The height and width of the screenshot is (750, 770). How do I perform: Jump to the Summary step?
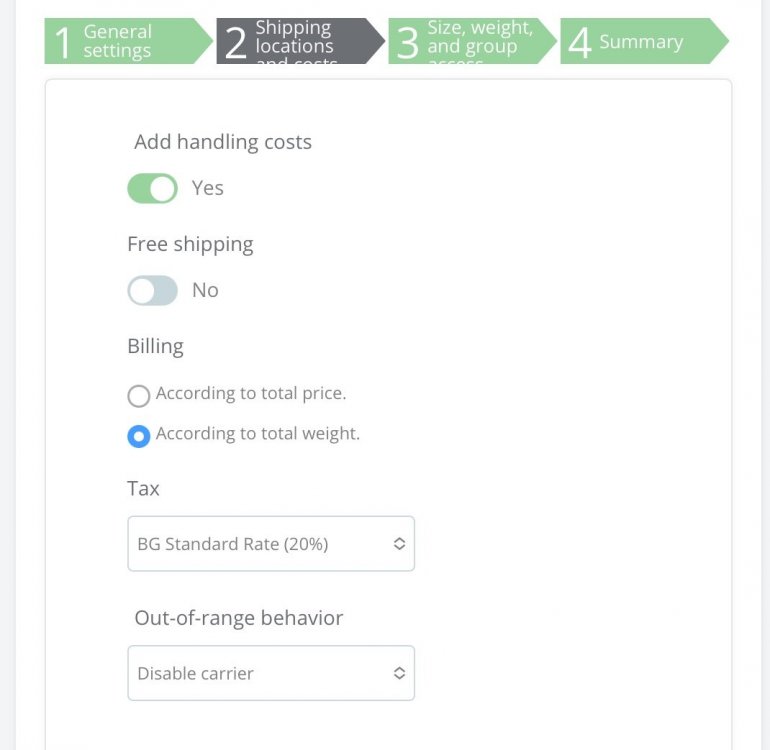(x=641, y=42)
